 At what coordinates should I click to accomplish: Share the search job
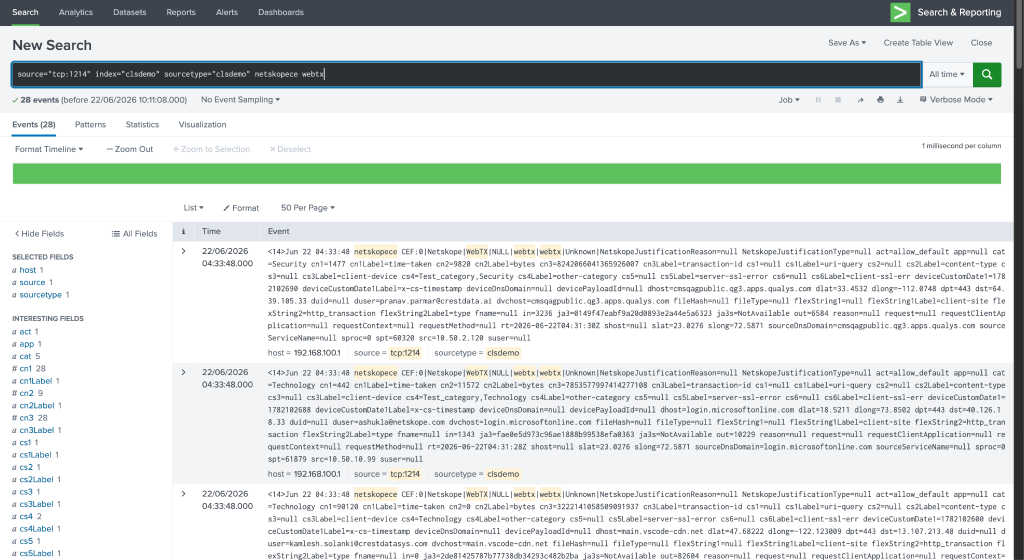pyautogui.click(x=860, y=100)
